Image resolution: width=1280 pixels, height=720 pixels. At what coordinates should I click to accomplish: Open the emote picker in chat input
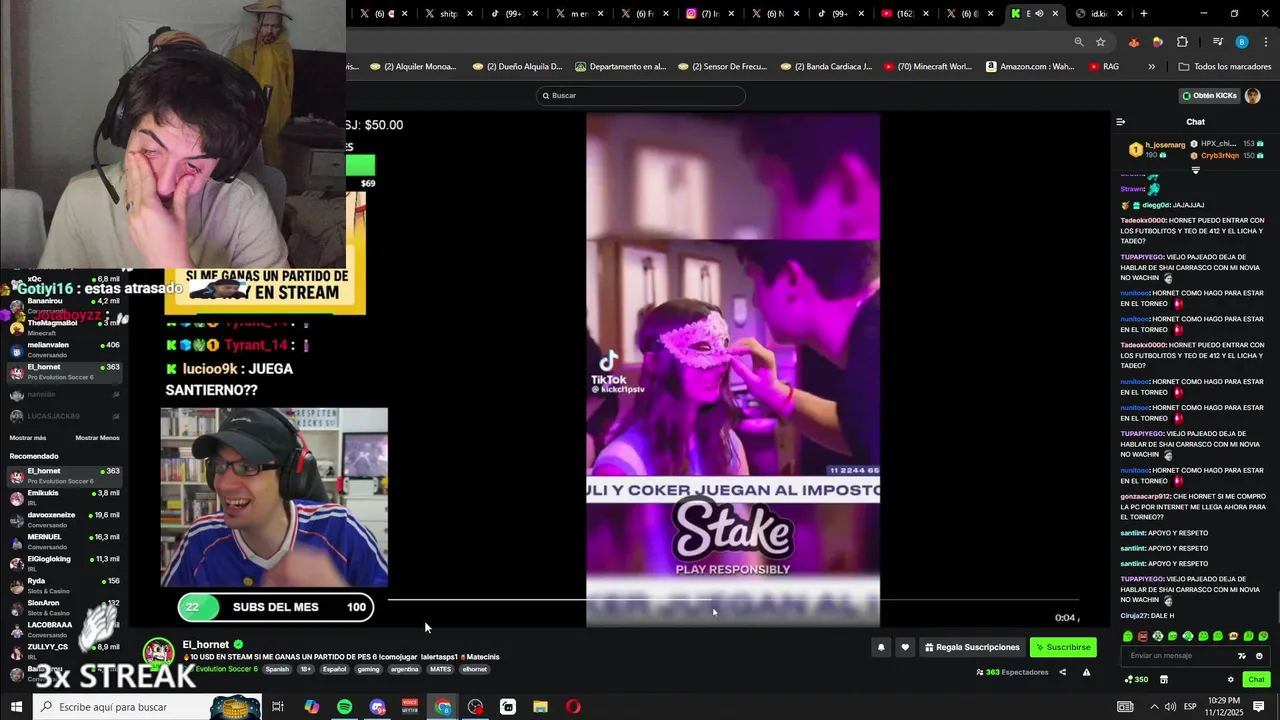click(x=1259, y=656)
